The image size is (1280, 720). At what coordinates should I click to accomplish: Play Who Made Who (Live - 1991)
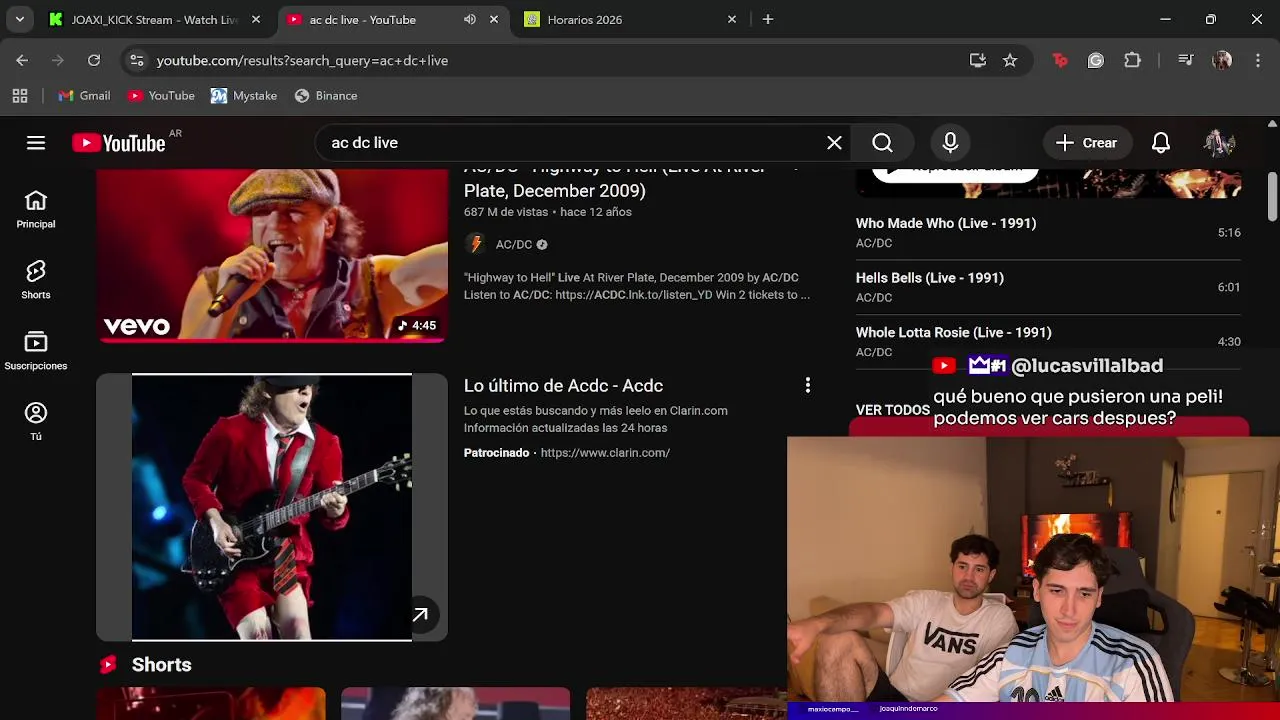1048,232
